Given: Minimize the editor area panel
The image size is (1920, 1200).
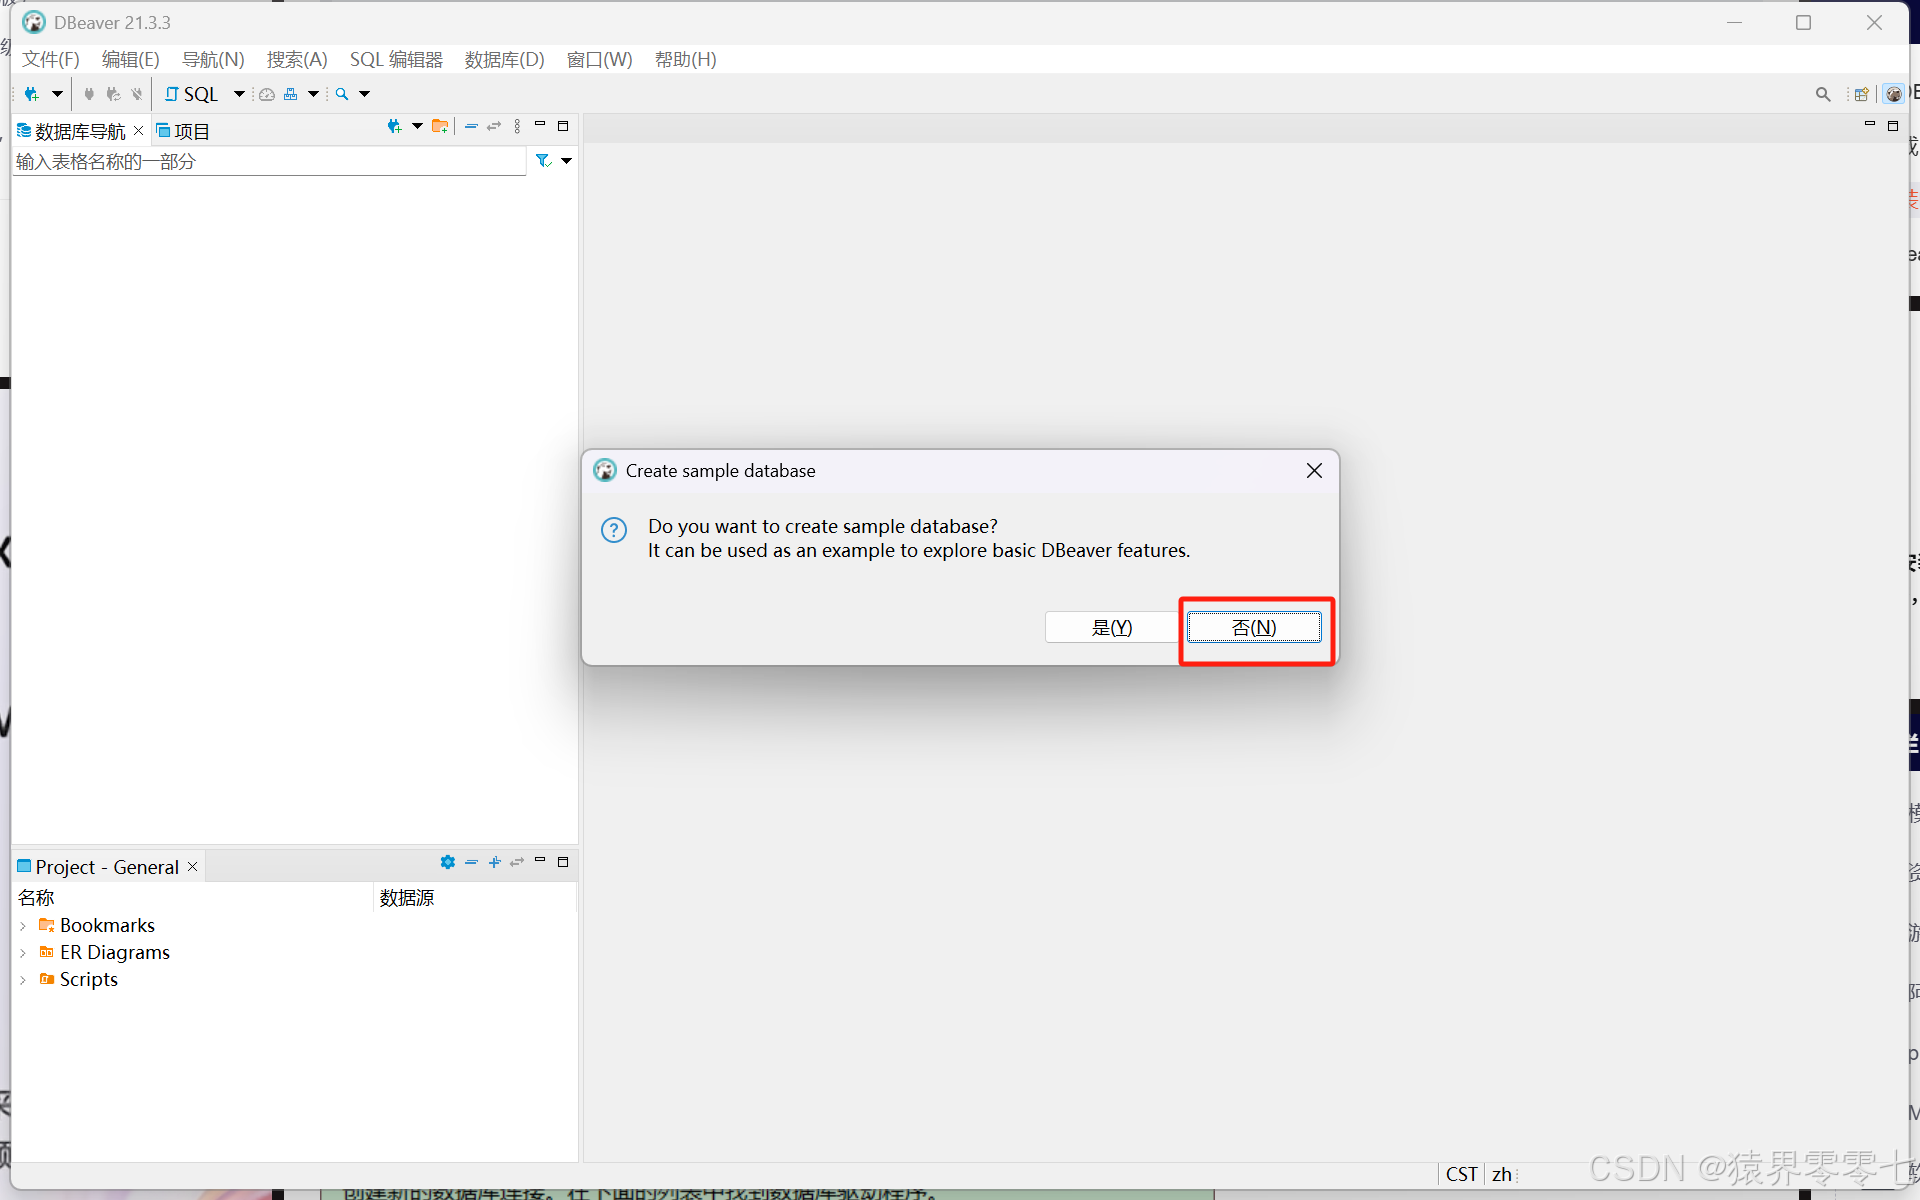Looking at the screenshot, I should coord(1869,125).
